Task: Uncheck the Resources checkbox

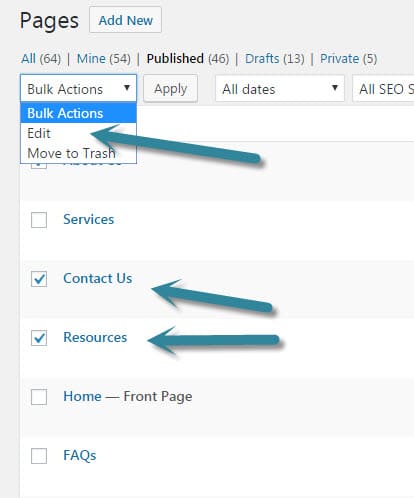Action: 39,338
